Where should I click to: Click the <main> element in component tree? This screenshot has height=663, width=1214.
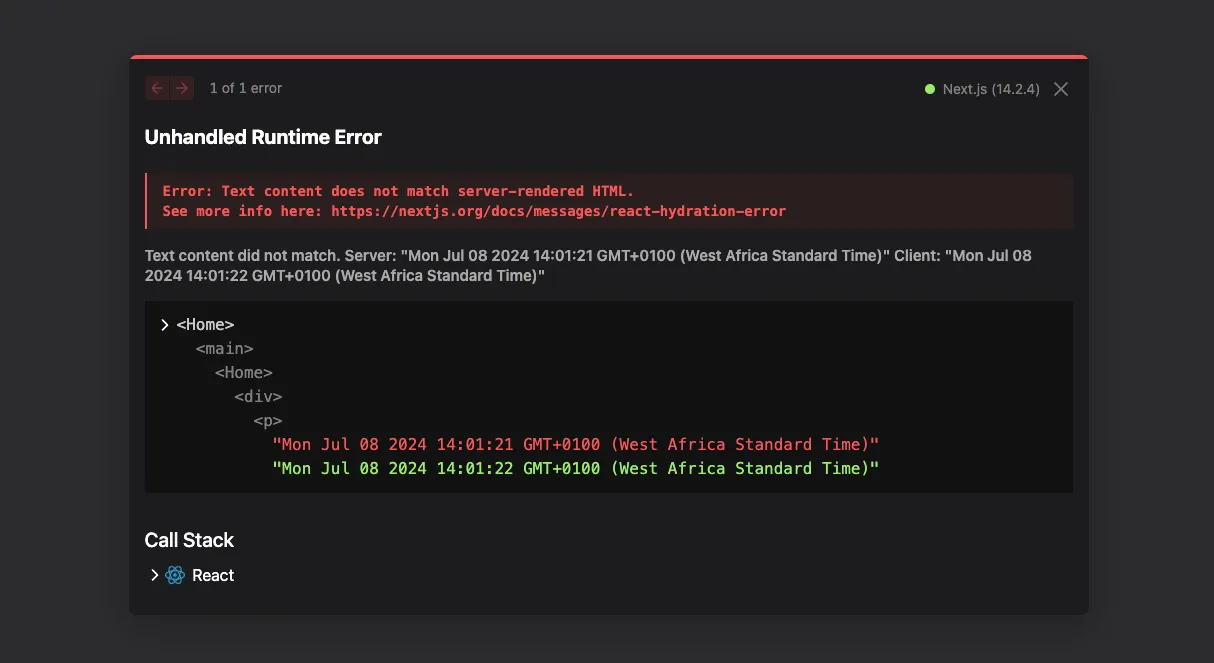(x=225, y=349)
